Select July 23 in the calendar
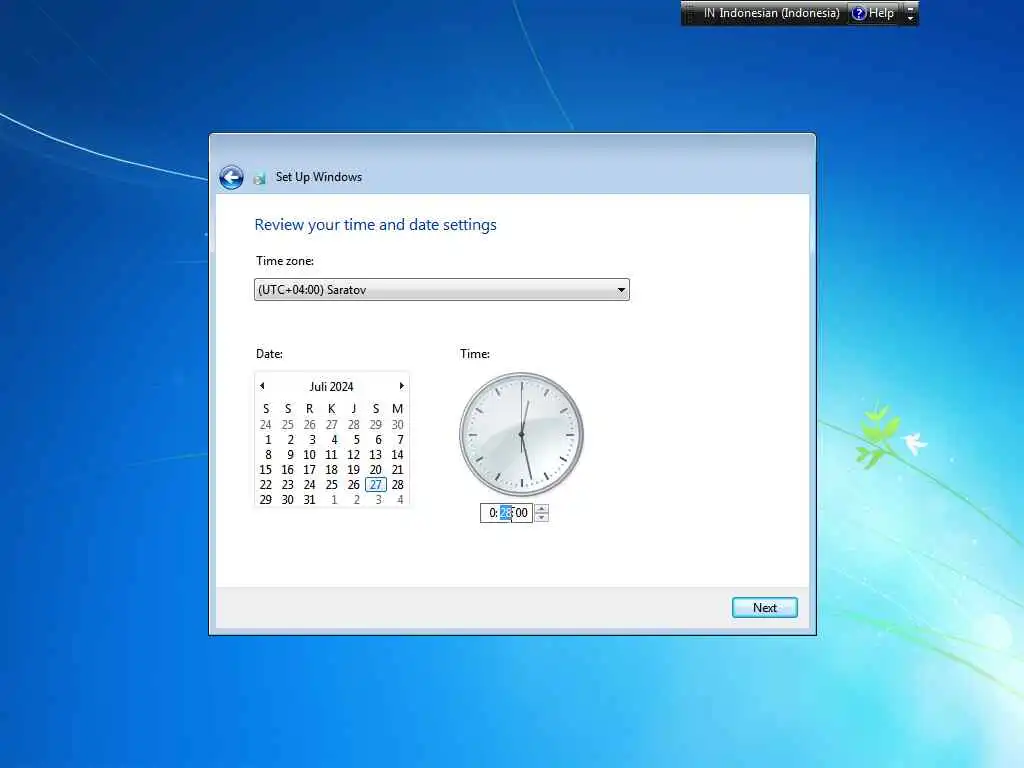Screen dimensions: 1024x768 pyautogui.click(x=287, y=485)
